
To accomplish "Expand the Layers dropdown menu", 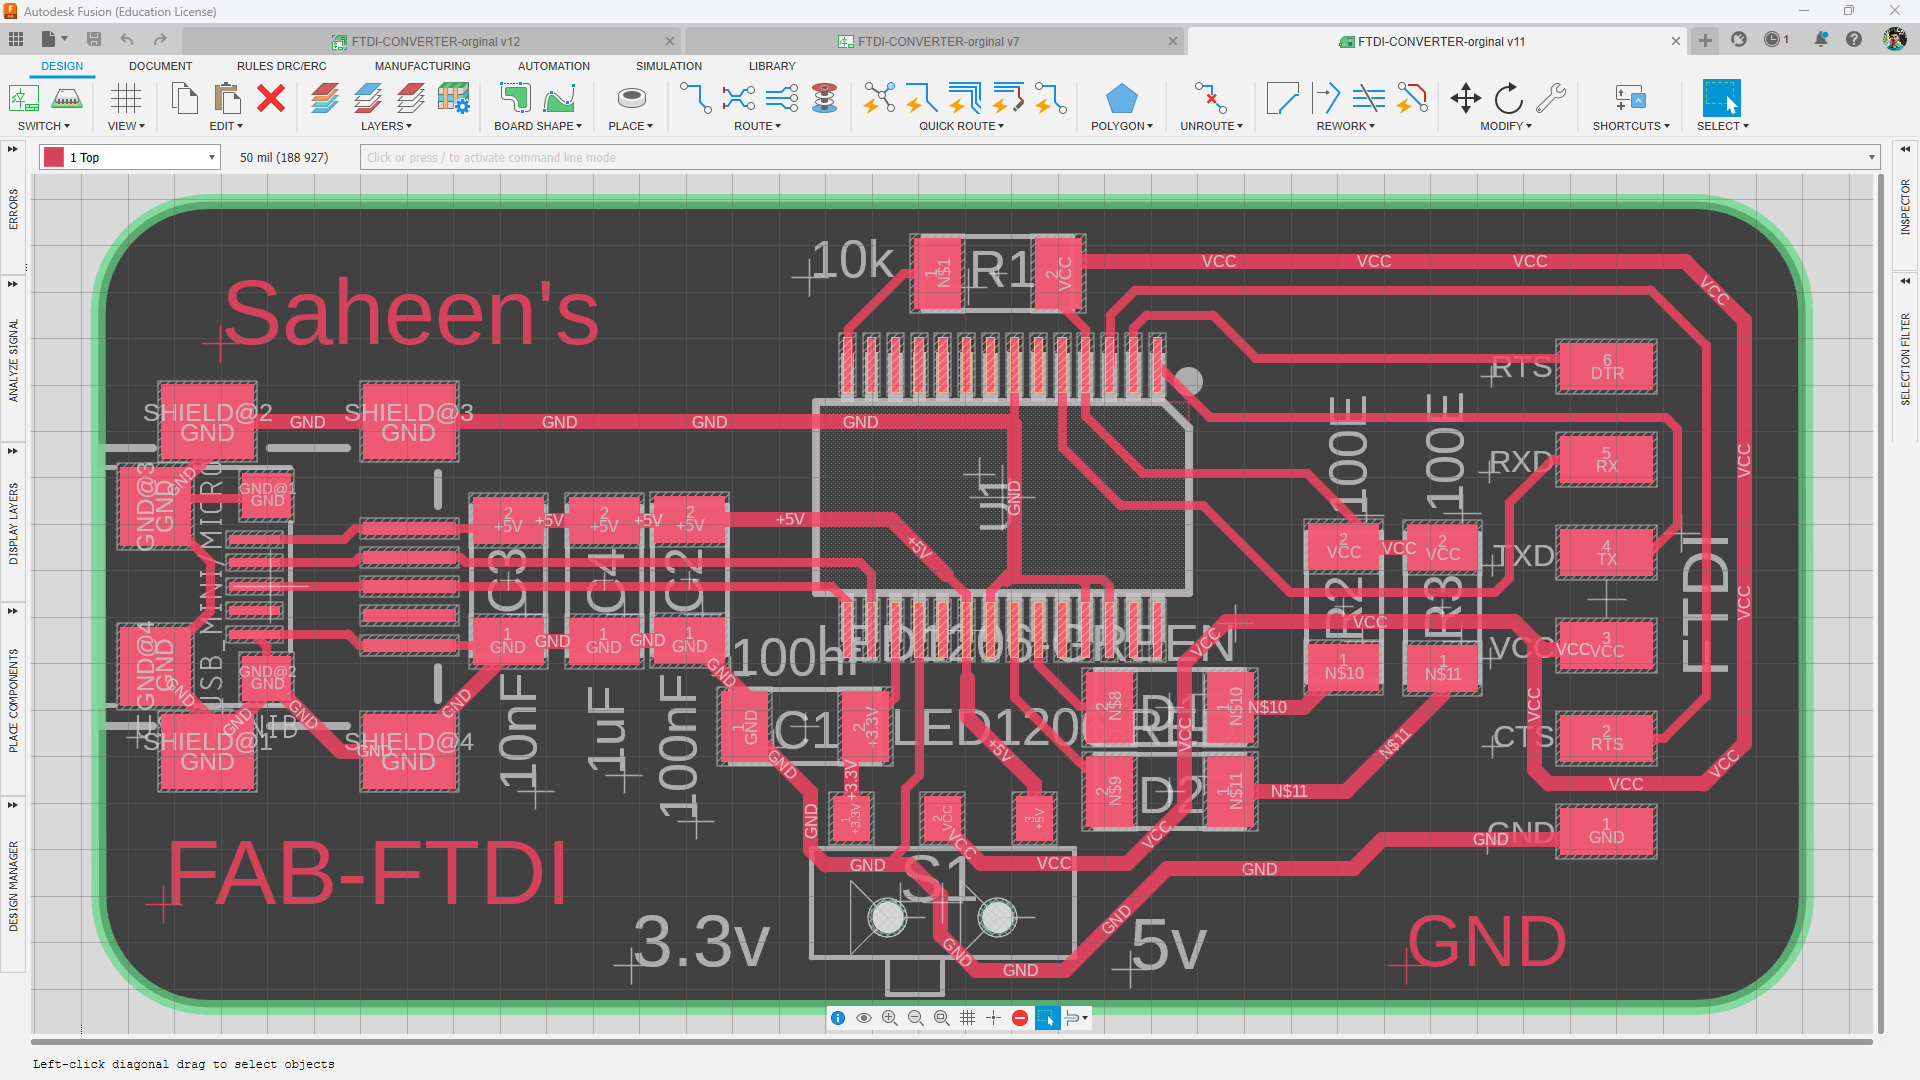I will 384,125.
